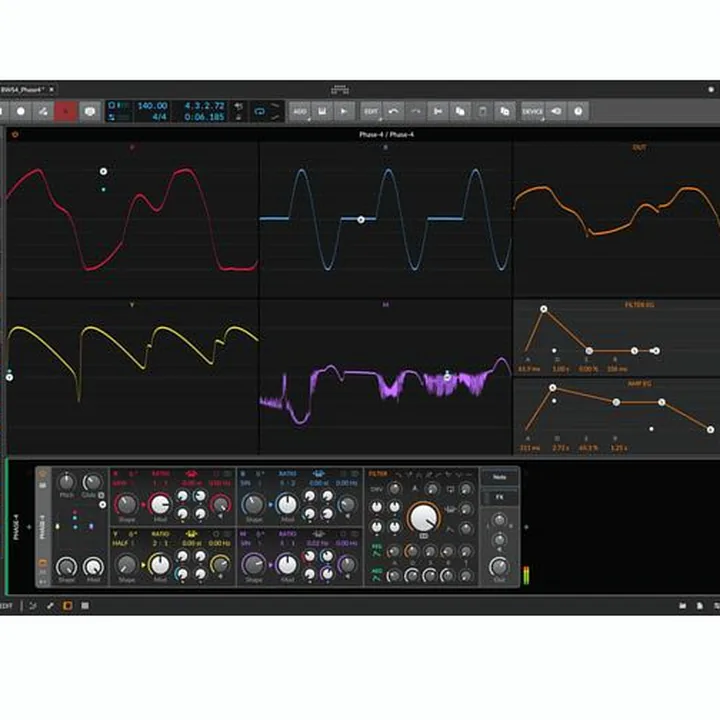This screenshot has width=720, height=720.
Task: Click the browser folder icon at bottom right
Action: pos(683,606)
